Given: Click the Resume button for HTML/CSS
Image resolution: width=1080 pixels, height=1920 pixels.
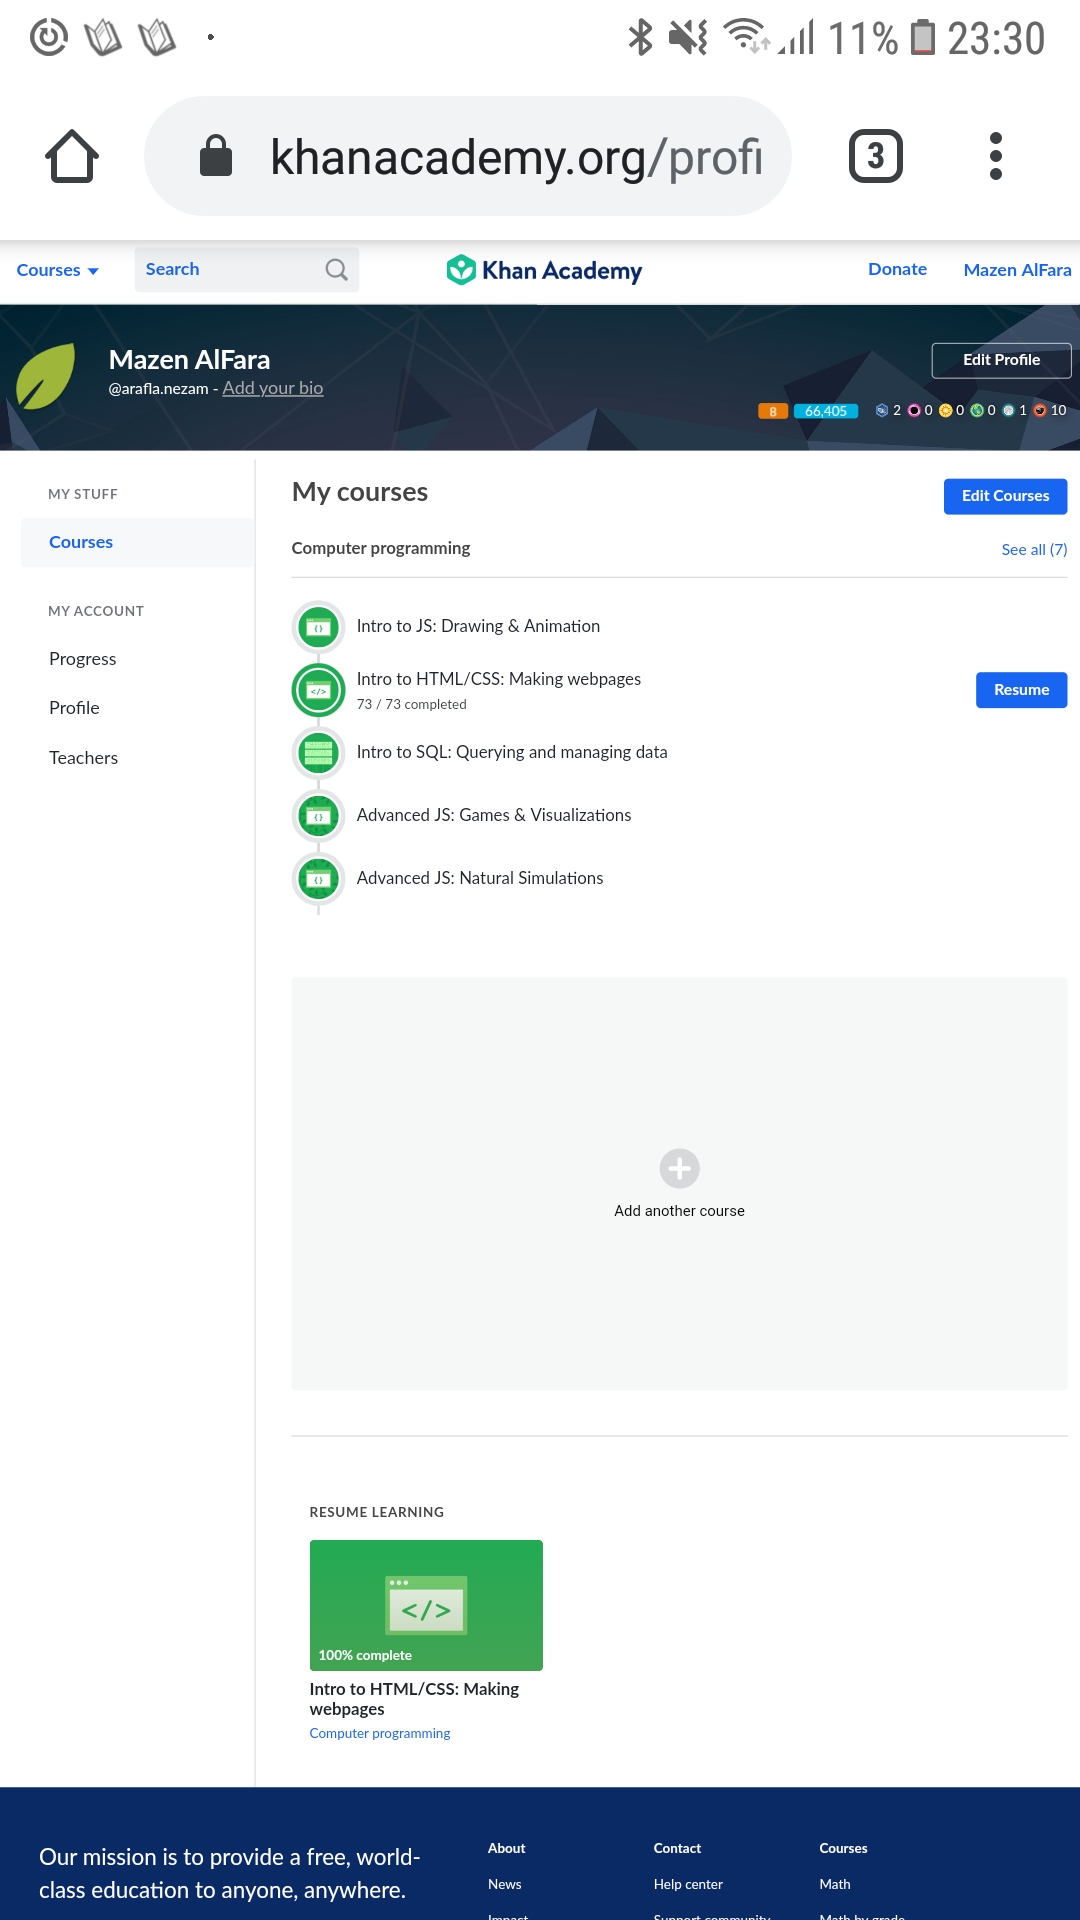Looking at the screenshot, I should (1021, 690).
